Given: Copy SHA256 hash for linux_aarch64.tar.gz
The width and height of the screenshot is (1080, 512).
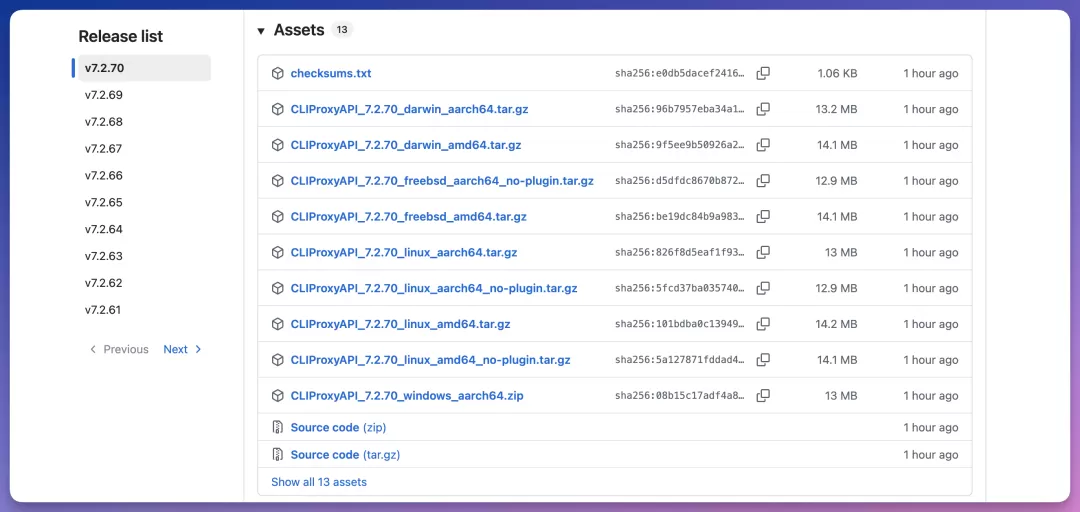Looking at the screenshot, I should [763, 252].
